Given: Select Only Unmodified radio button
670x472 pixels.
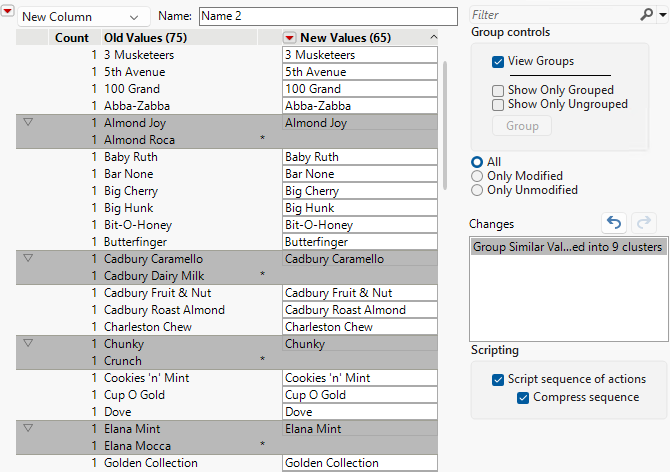Looking at the screenshot, I should 477,190.
